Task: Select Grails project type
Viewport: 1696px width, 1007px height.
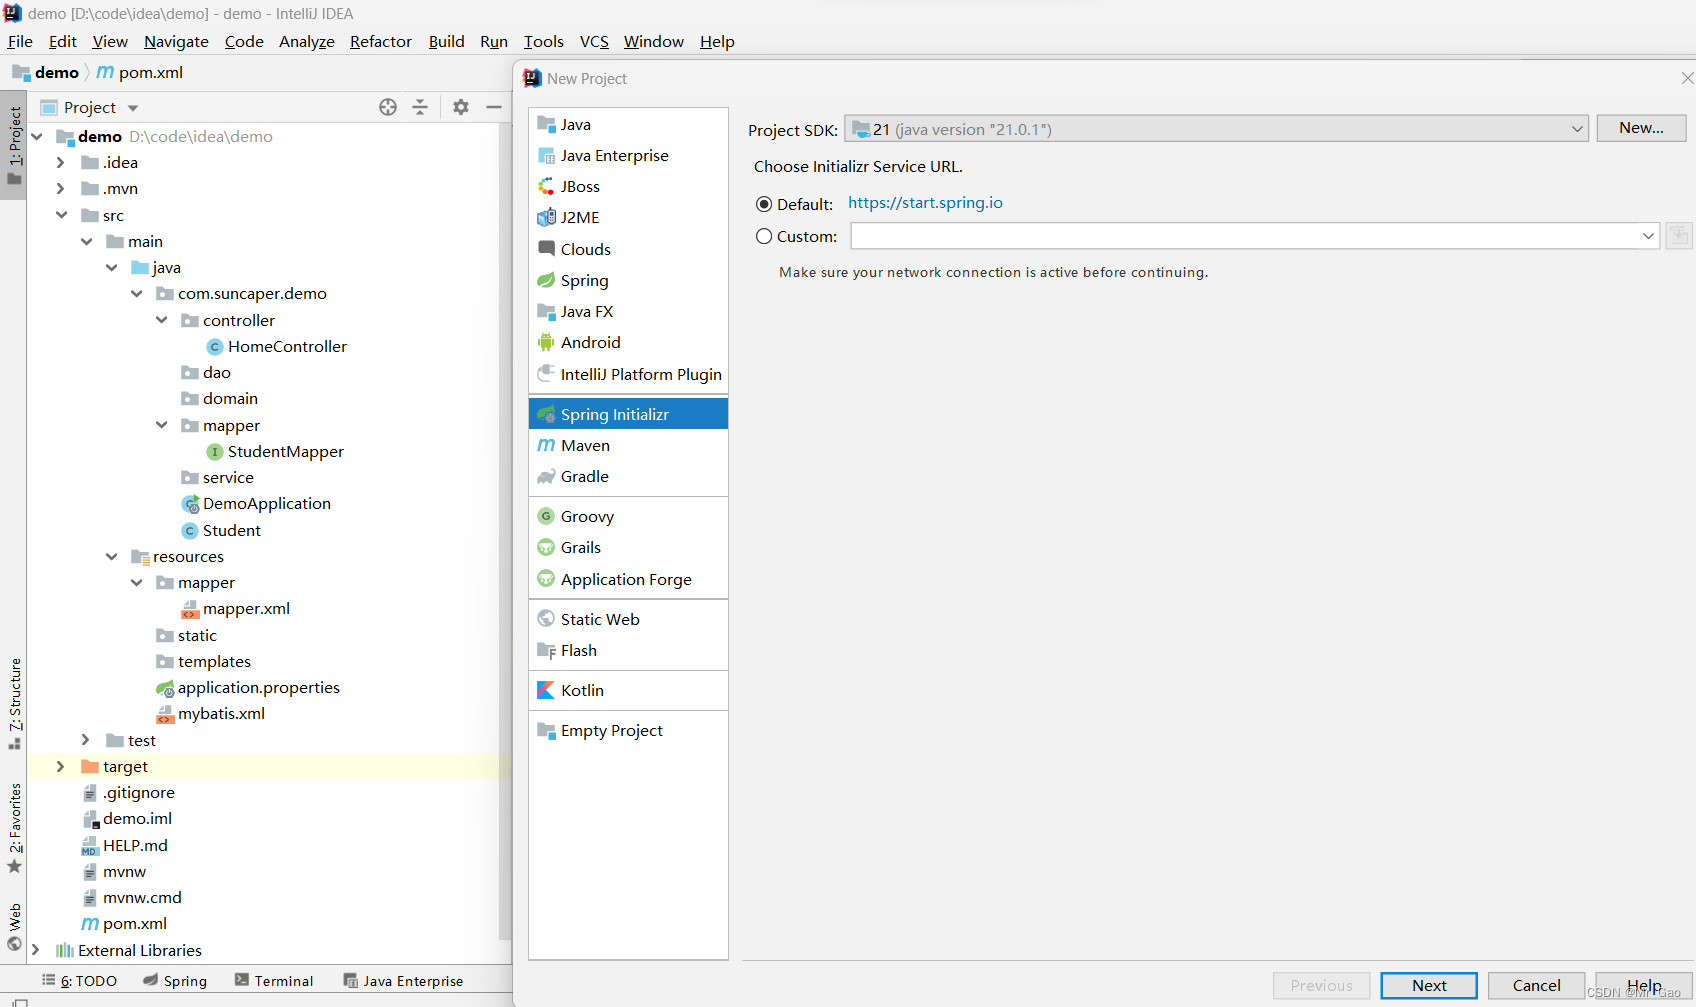Action: click(628, 547)
